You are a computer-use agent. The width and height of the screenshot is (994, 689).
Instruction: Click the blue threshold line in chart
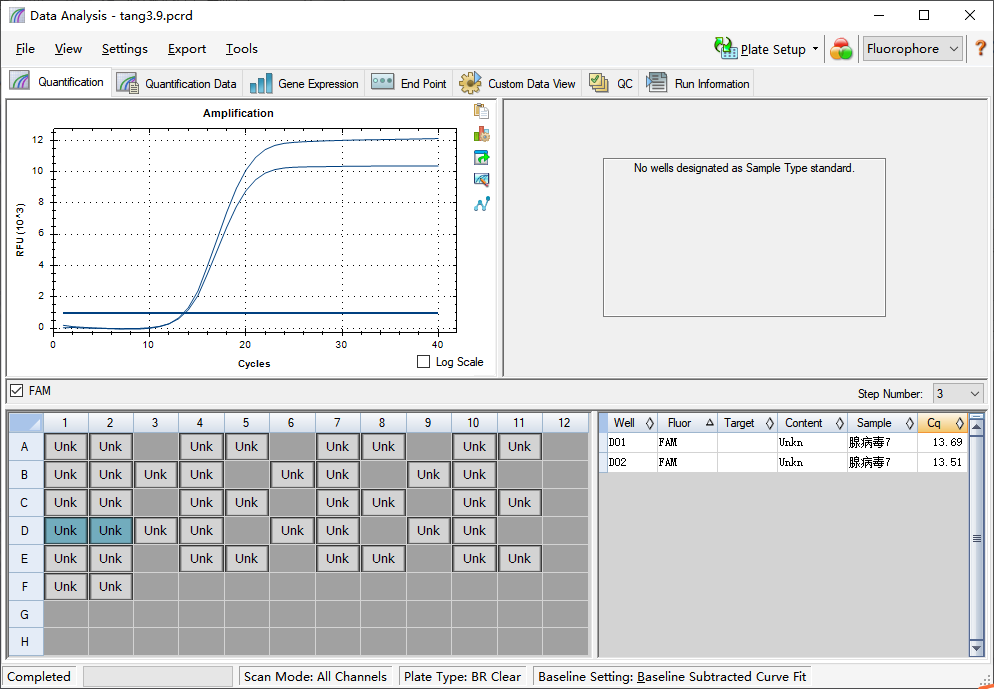click(250, 313)
